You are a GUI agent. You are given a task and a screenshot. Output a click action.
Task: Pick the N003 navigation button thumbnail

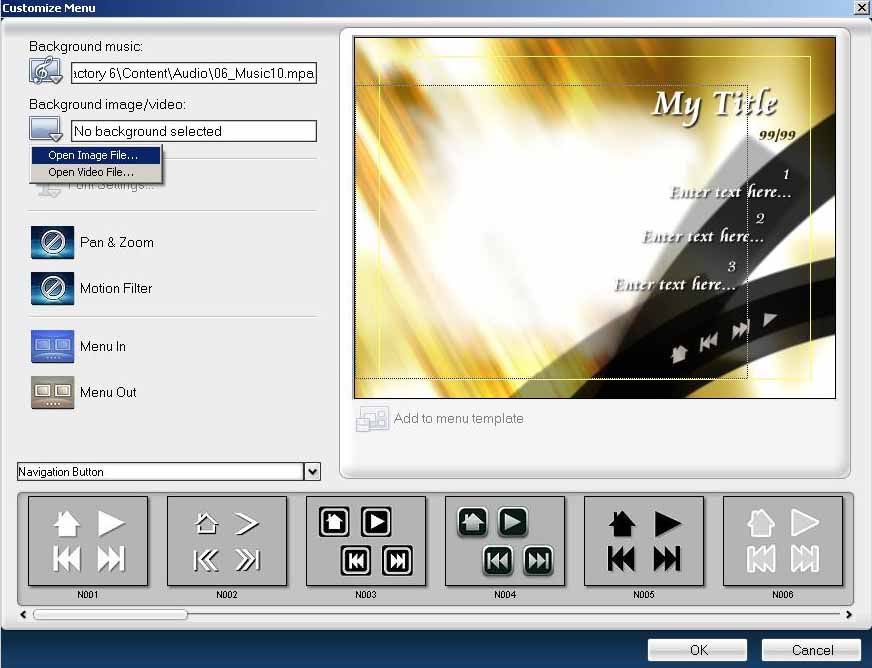click(x=366, y=541)
